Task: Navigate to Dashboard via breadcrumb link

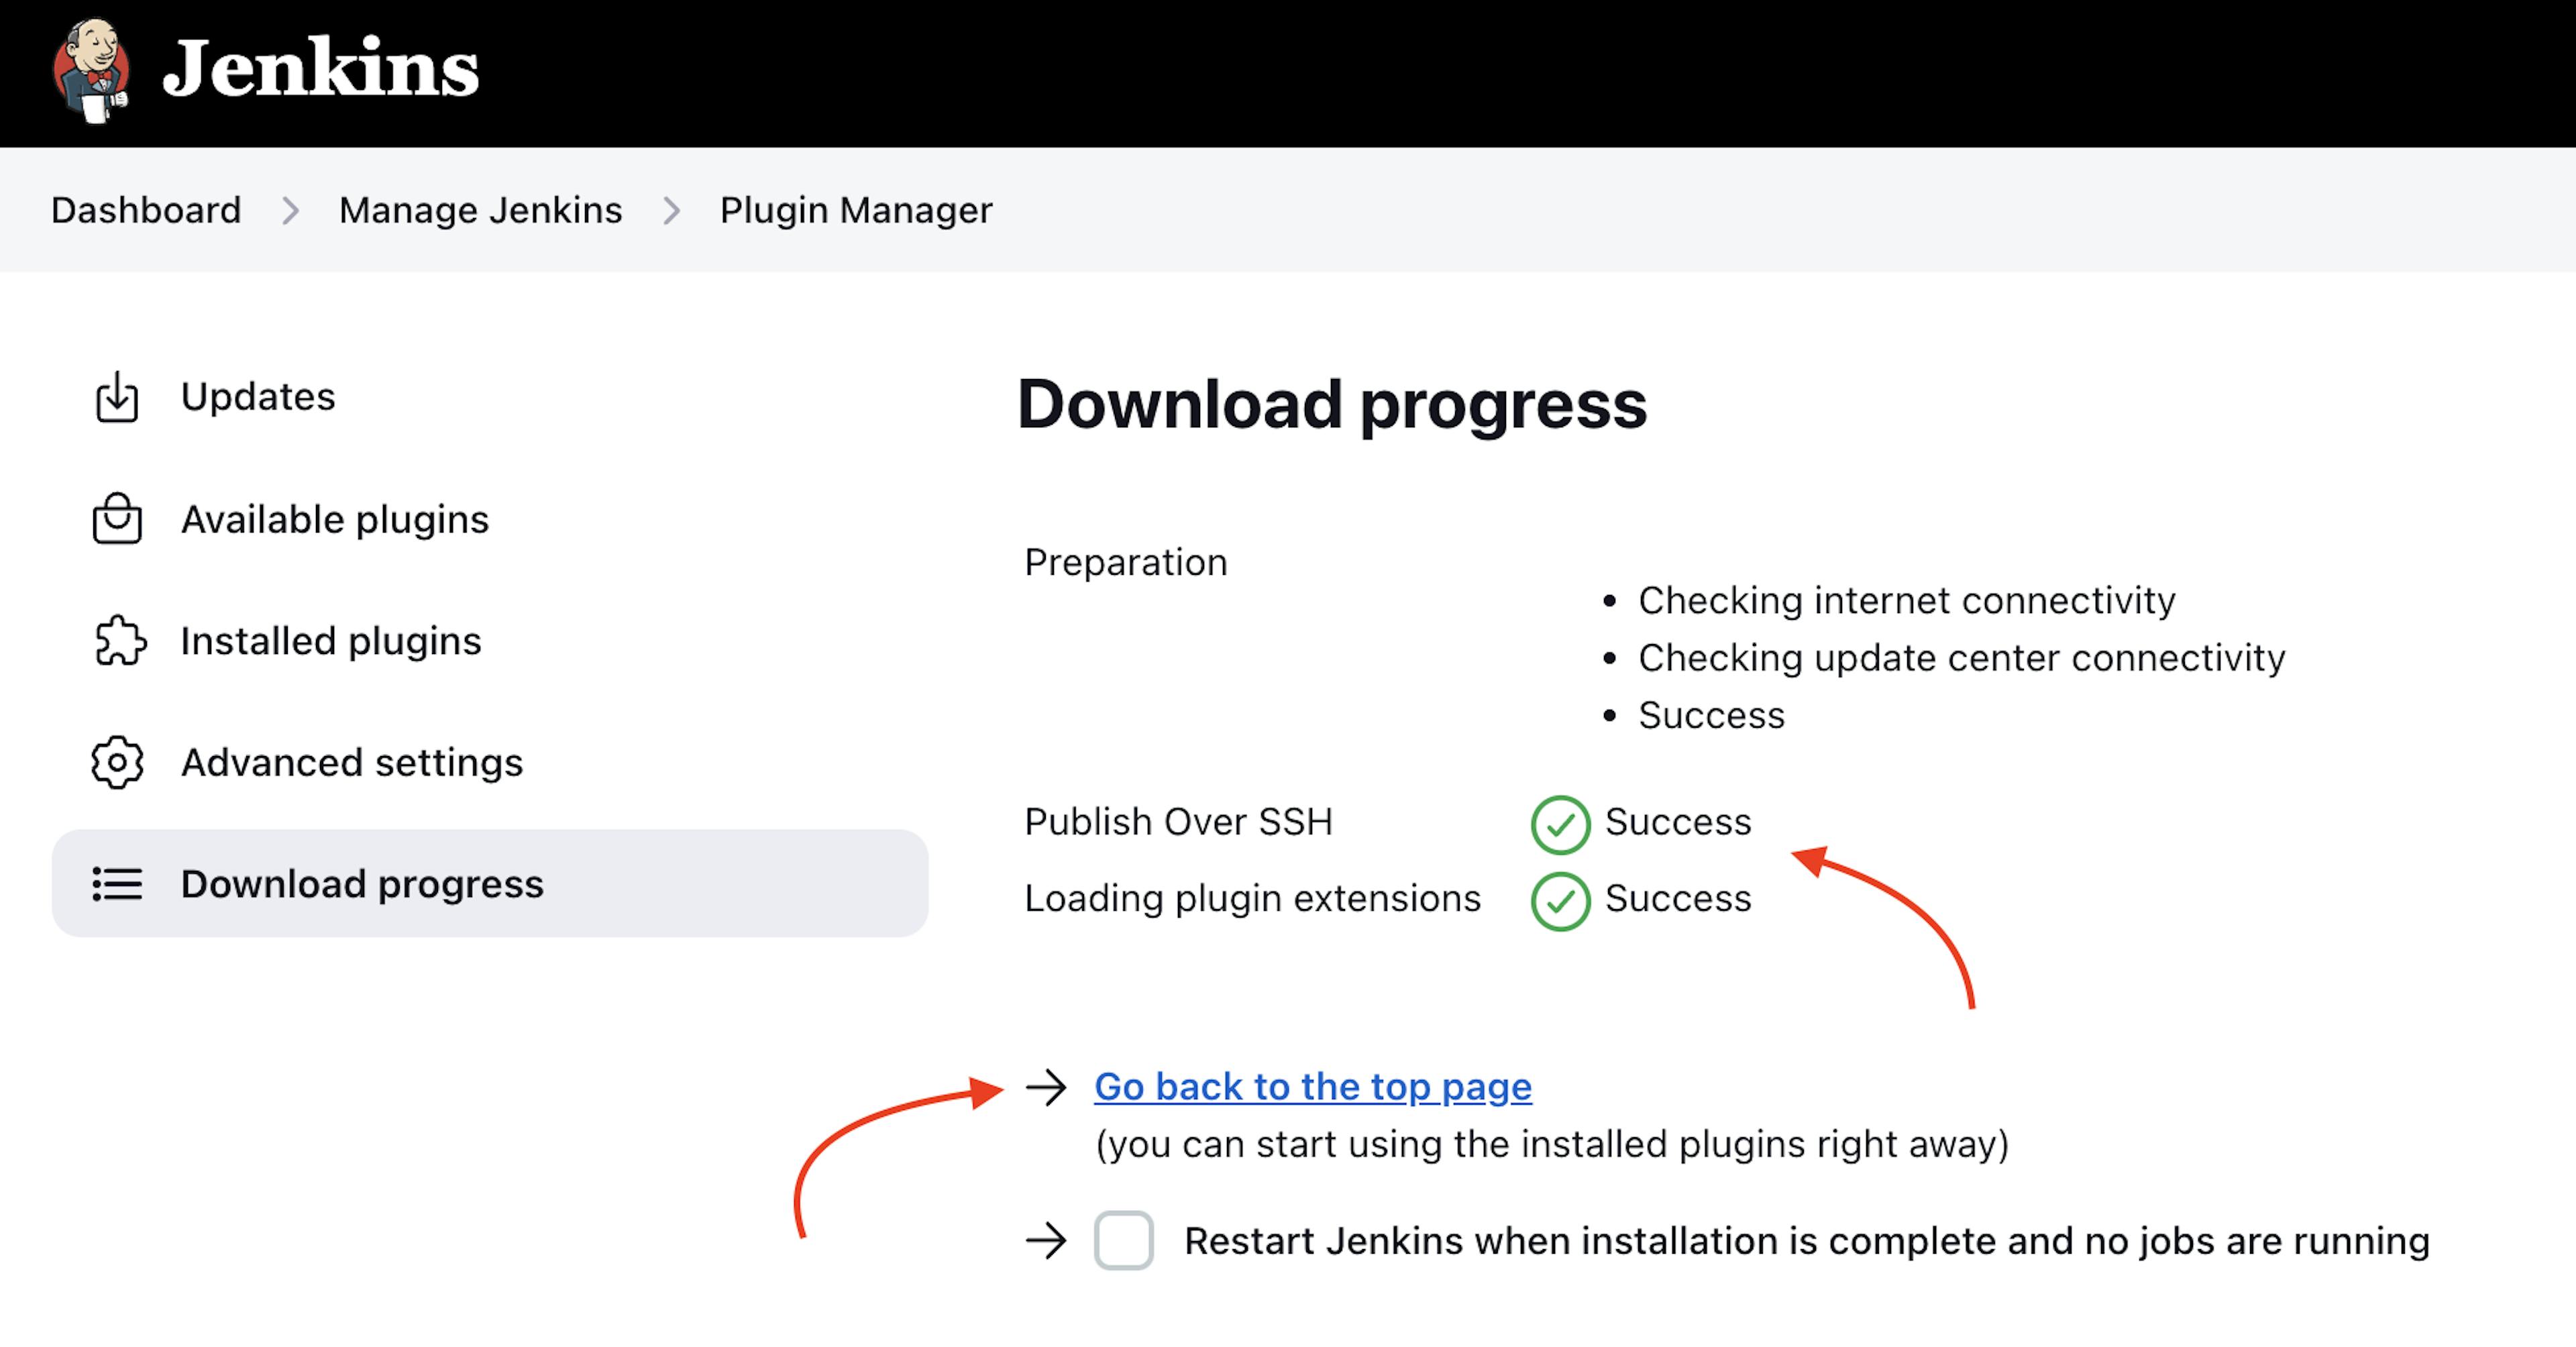Action: [x=145, y=209]
